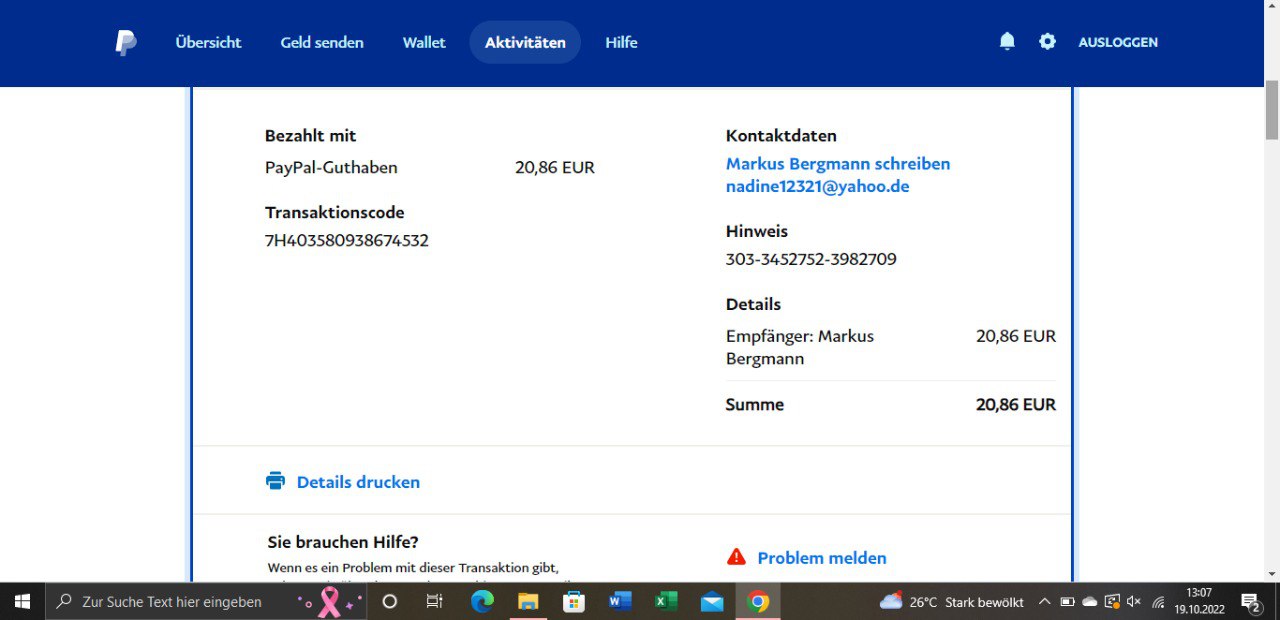Click the nadine12321@yahoo.de email link
The width and height of the screenshot is (1280, 620).
coord(817,186)
